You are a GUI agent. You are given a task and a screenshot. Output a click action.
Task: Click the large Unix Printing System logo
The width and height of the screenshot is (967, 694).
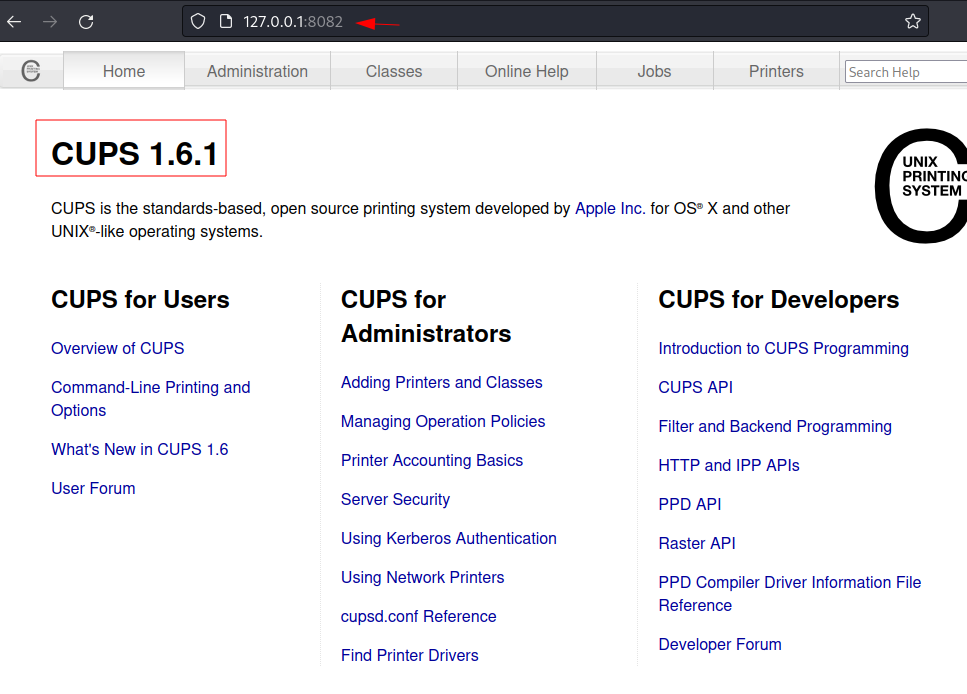921,186
